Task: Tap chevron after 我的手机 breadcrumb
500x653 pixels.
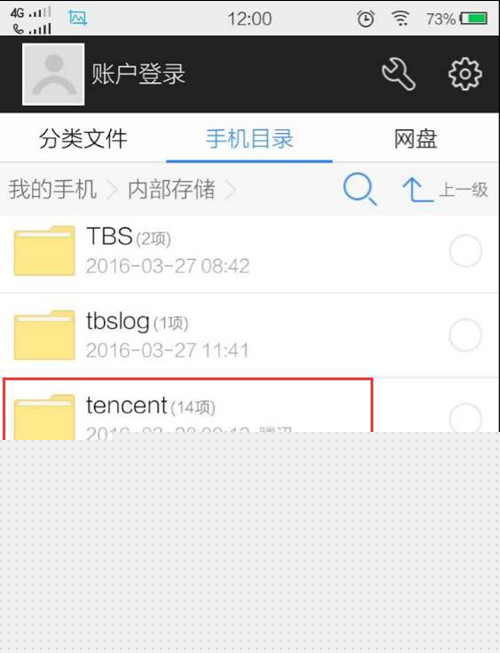Action: tap(112, 190)
